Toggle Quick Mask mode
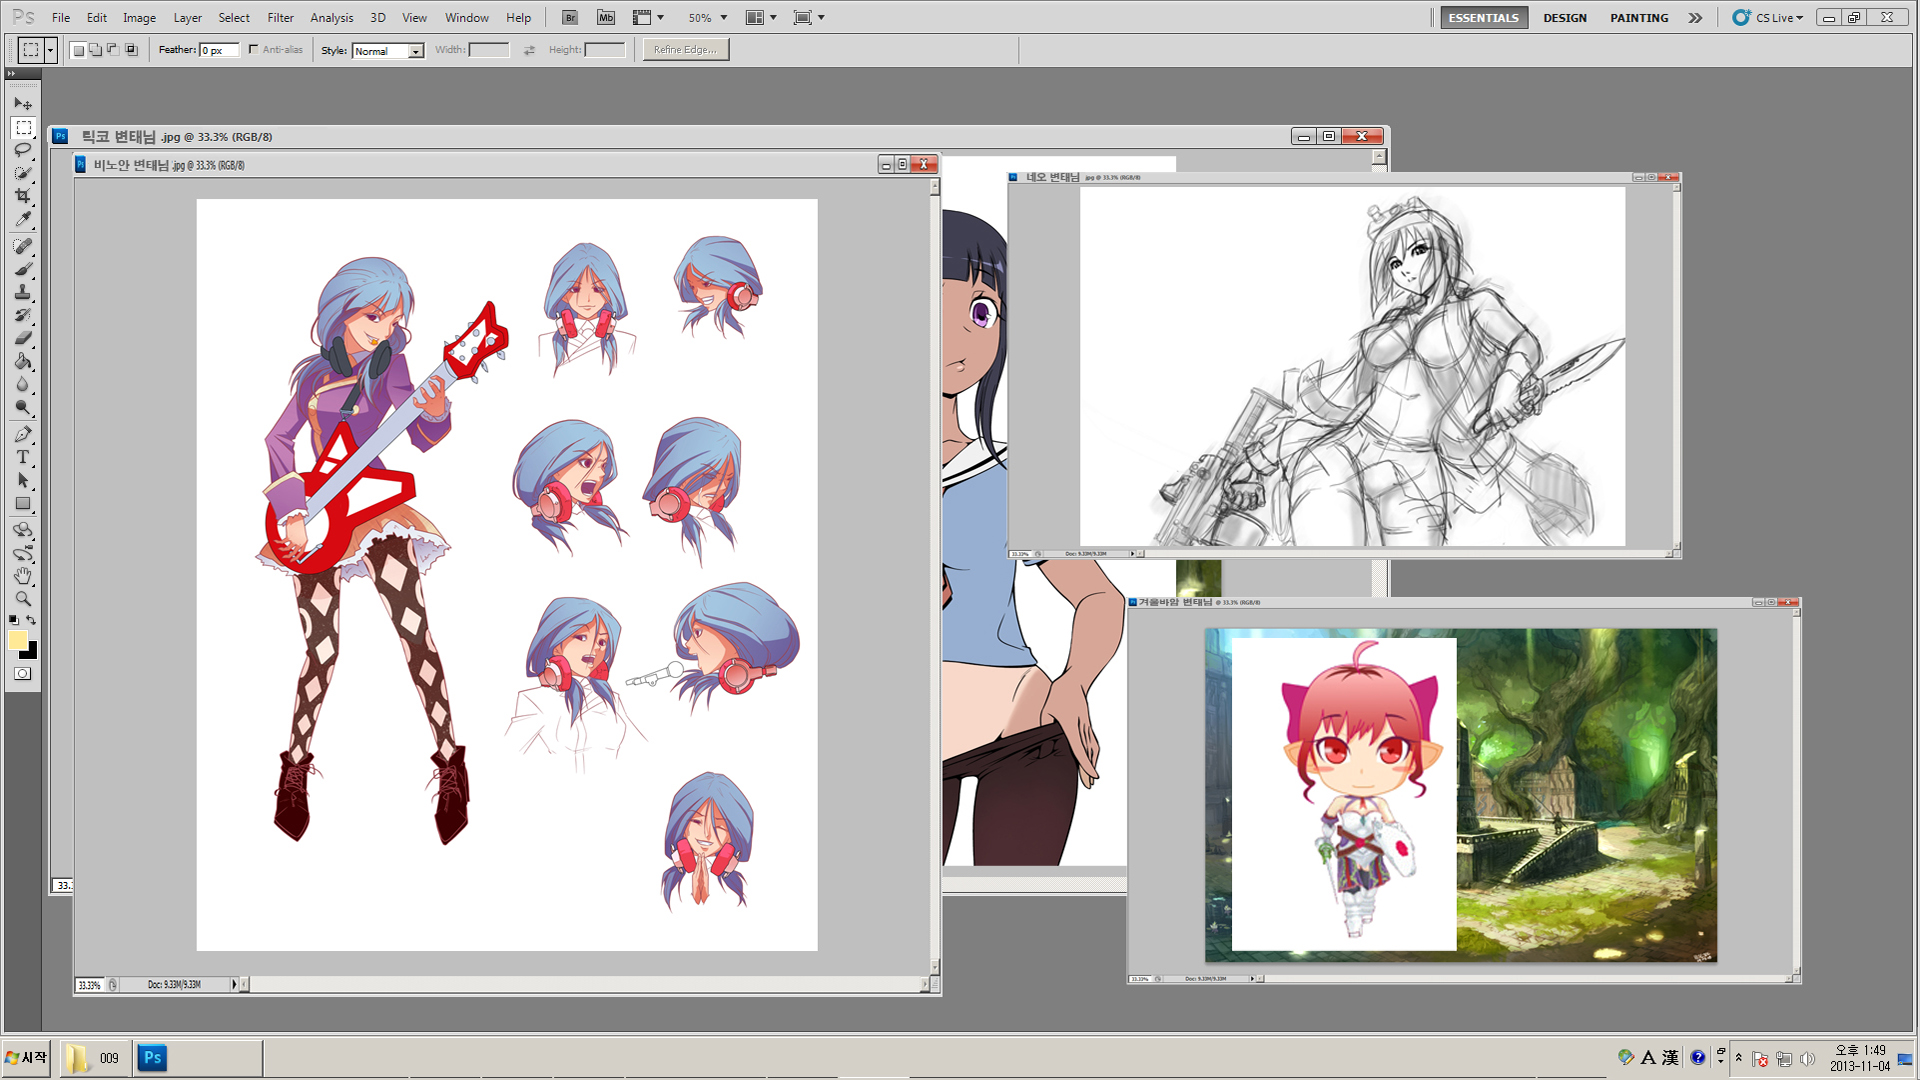 23,674
